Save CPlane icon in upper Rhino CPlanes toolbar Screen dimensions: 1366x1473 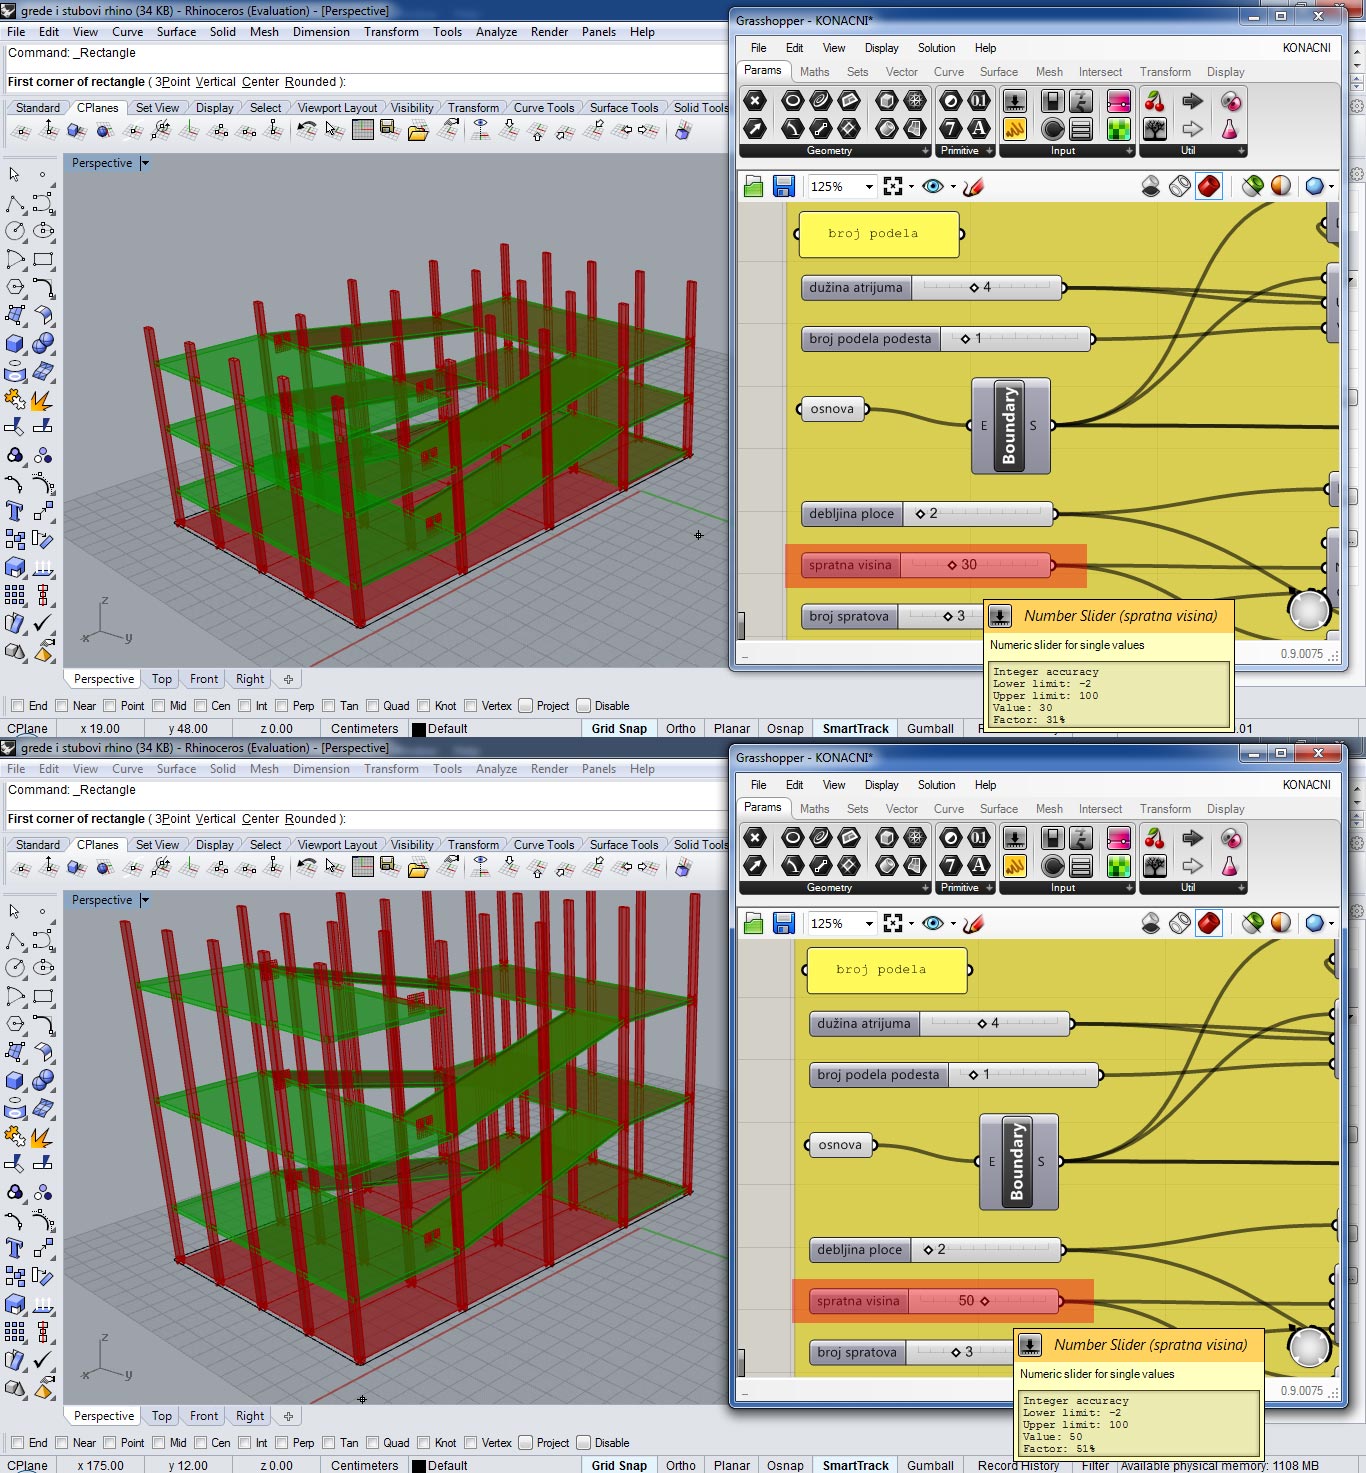(389, 130)
